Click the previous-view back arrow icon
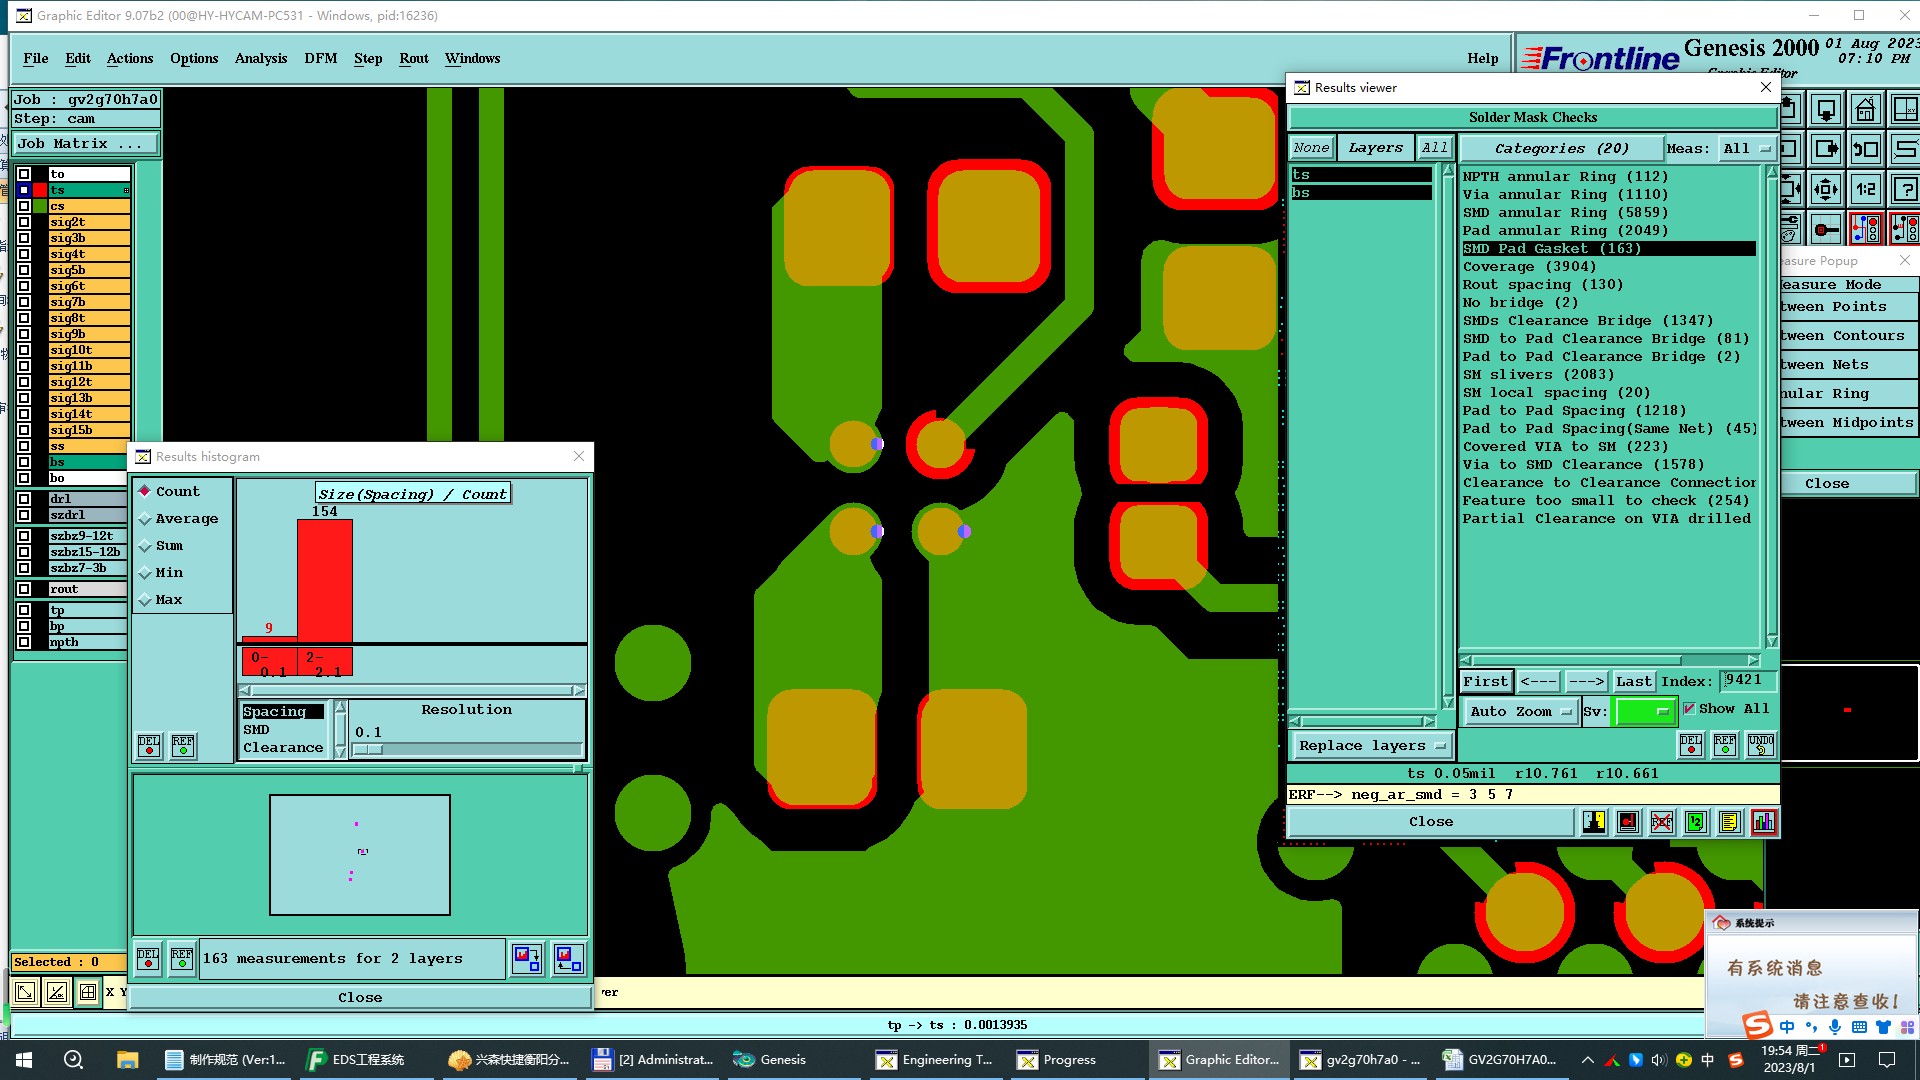 [x=1865, y=149]
